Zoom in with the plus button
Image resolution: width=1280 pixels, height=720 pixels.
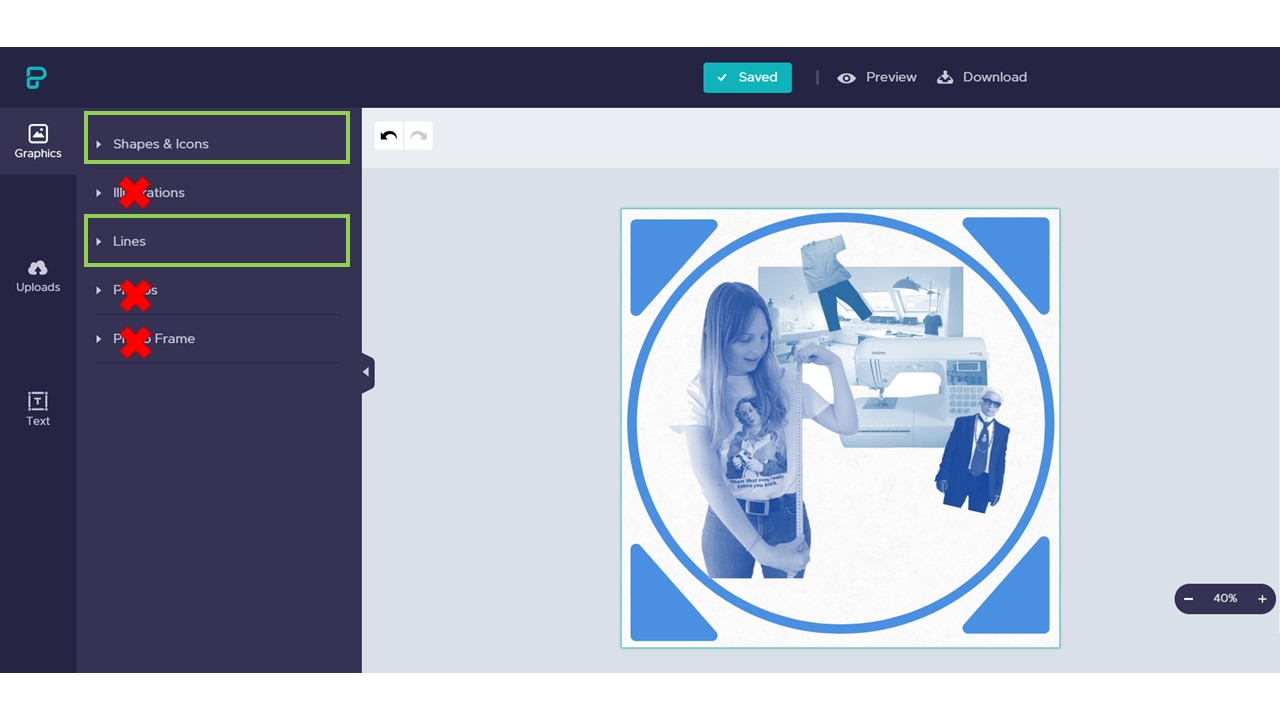(x=1262, y=599)
